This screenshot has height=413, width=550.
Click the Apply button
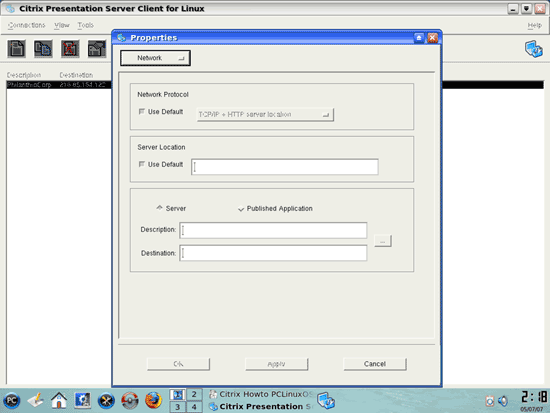pyautogui.click(x=276, y=364)
